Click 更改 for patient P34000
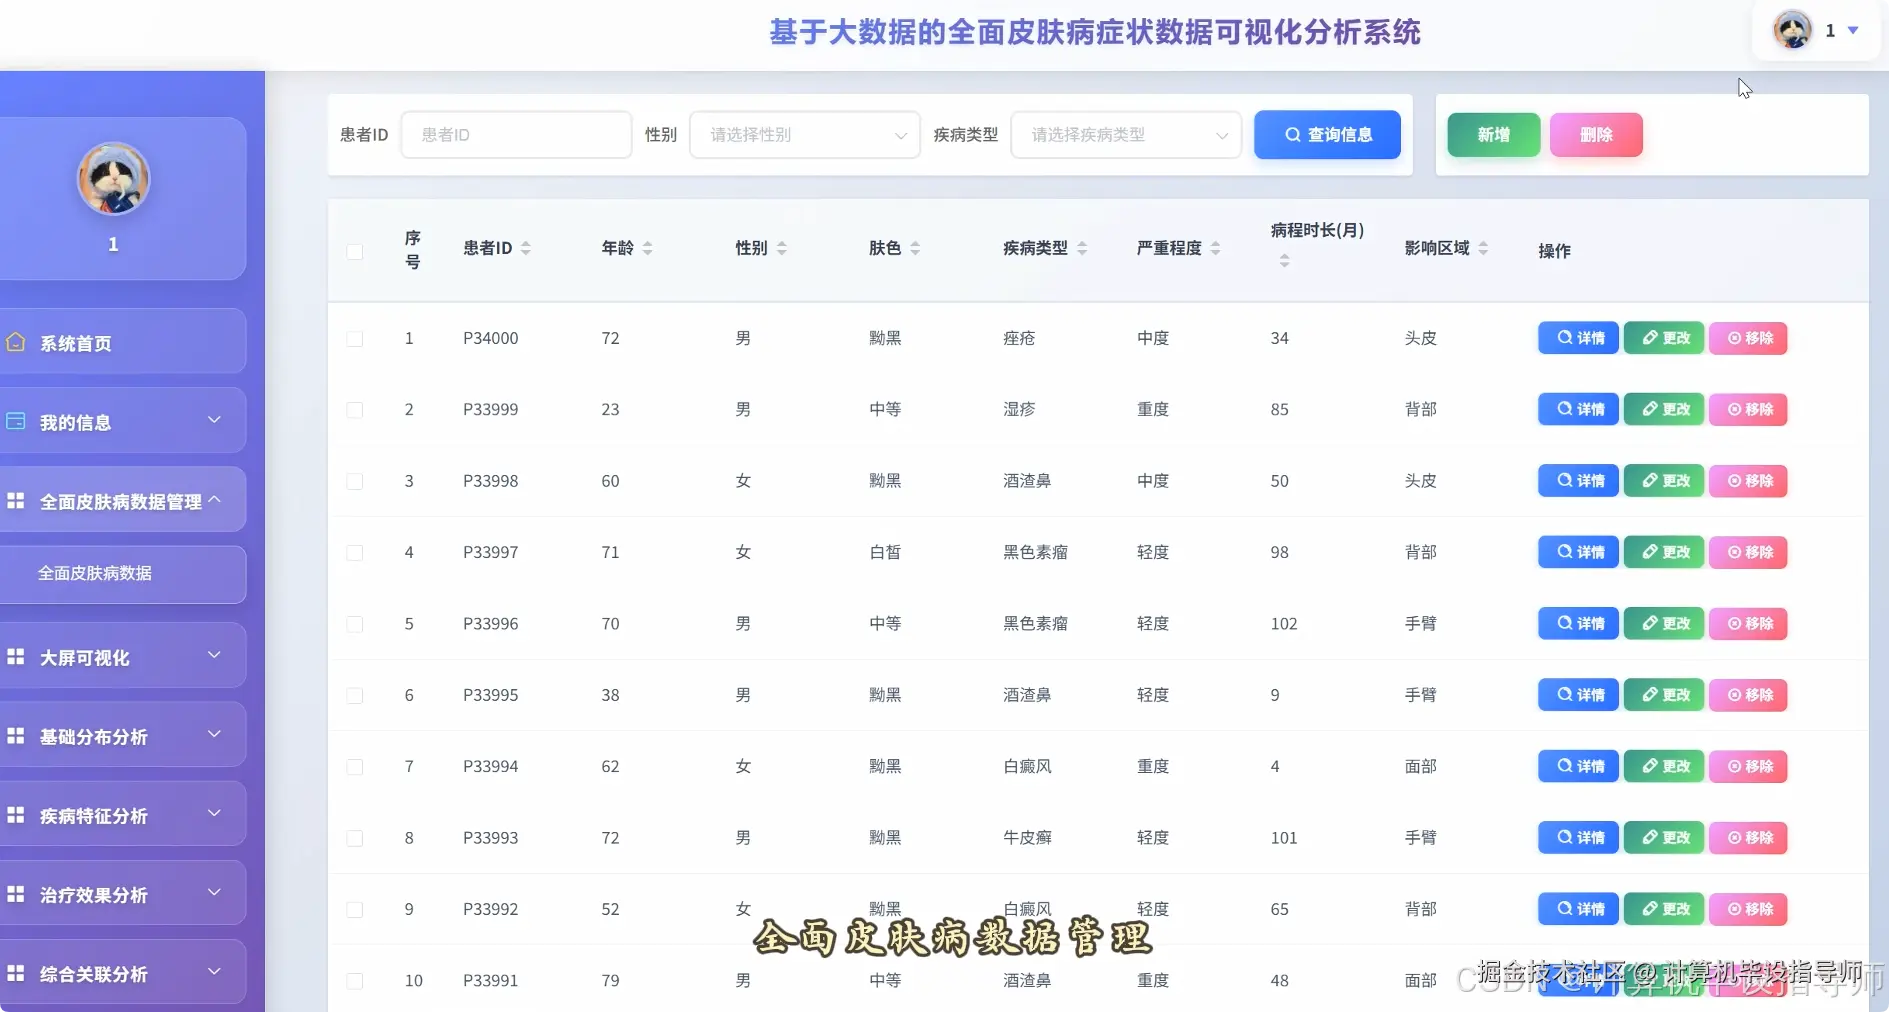 pyautogui.click(x=1664, y=338)
